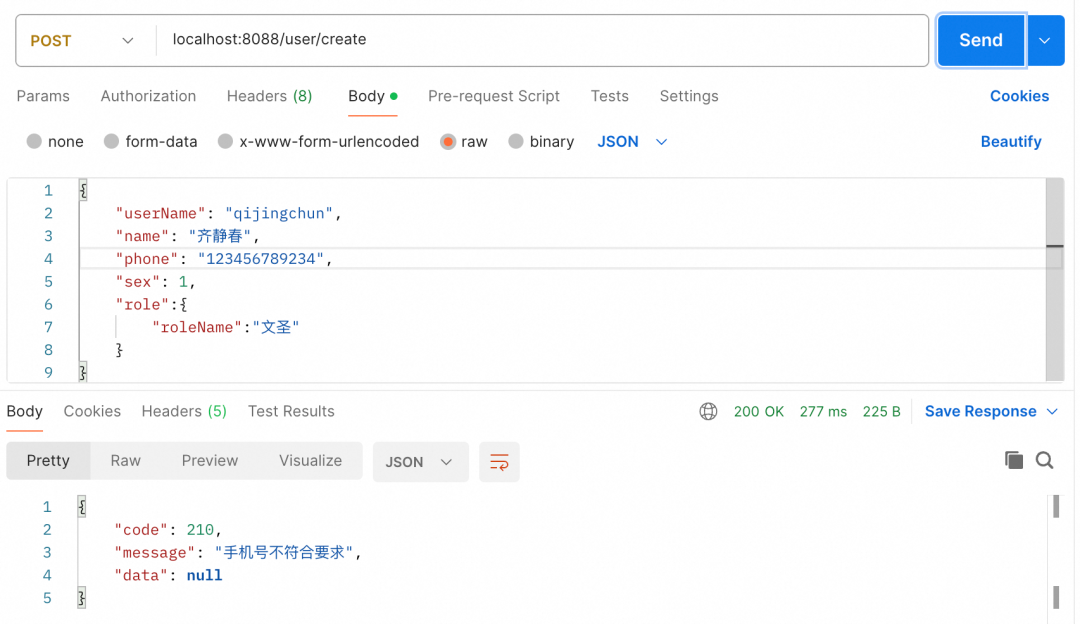Beautify the request body JSON
This screenshot has width=1080, height=624.
click(x=1011, y=141)
